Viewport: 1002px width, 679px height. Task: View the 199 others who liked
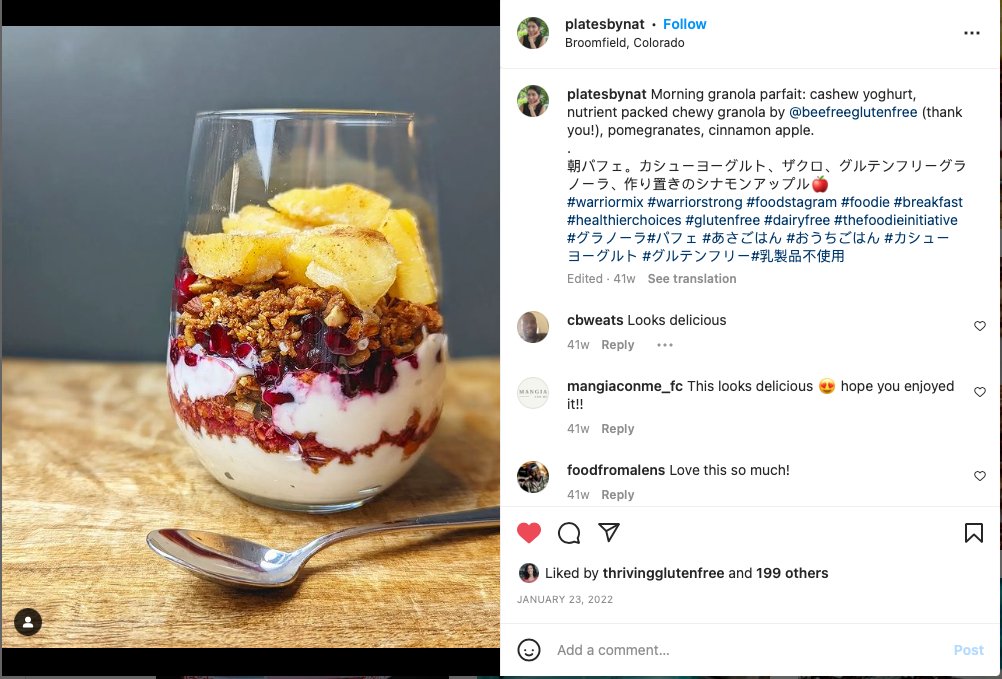point(792,573)
